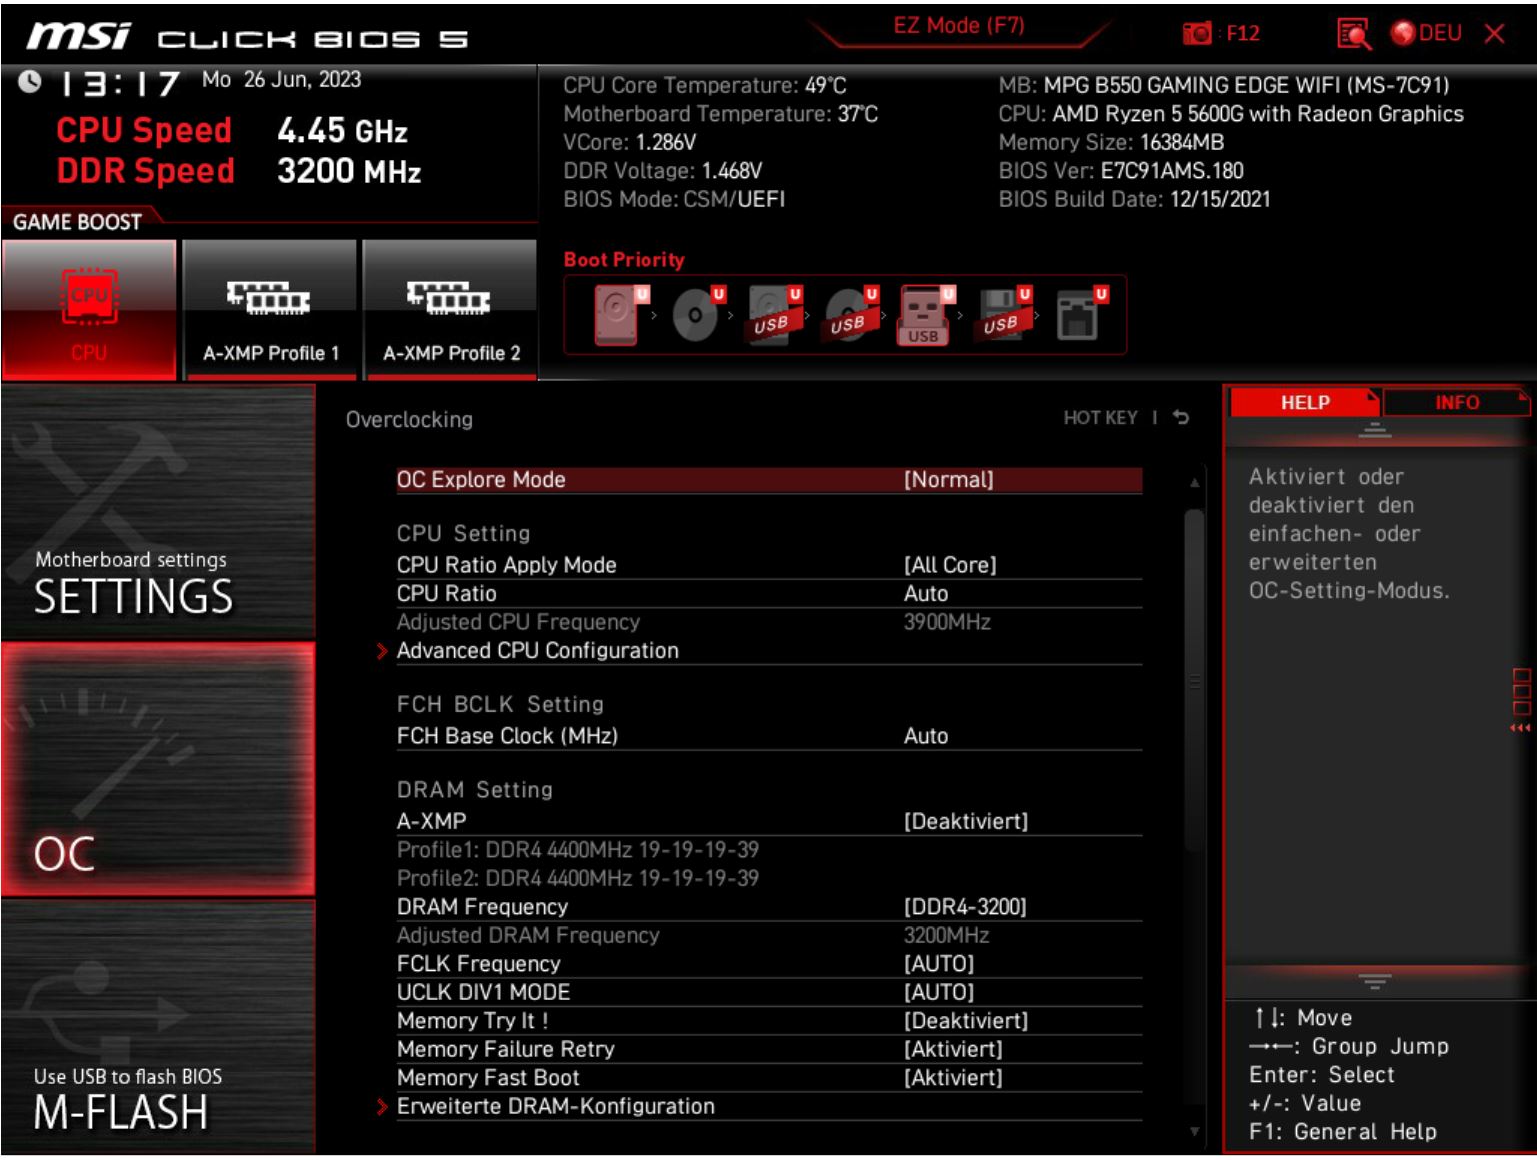Click the CPU Speed 4.45 GHz readout
The width and height of the screenshot is (1537, 1160).
232,131
